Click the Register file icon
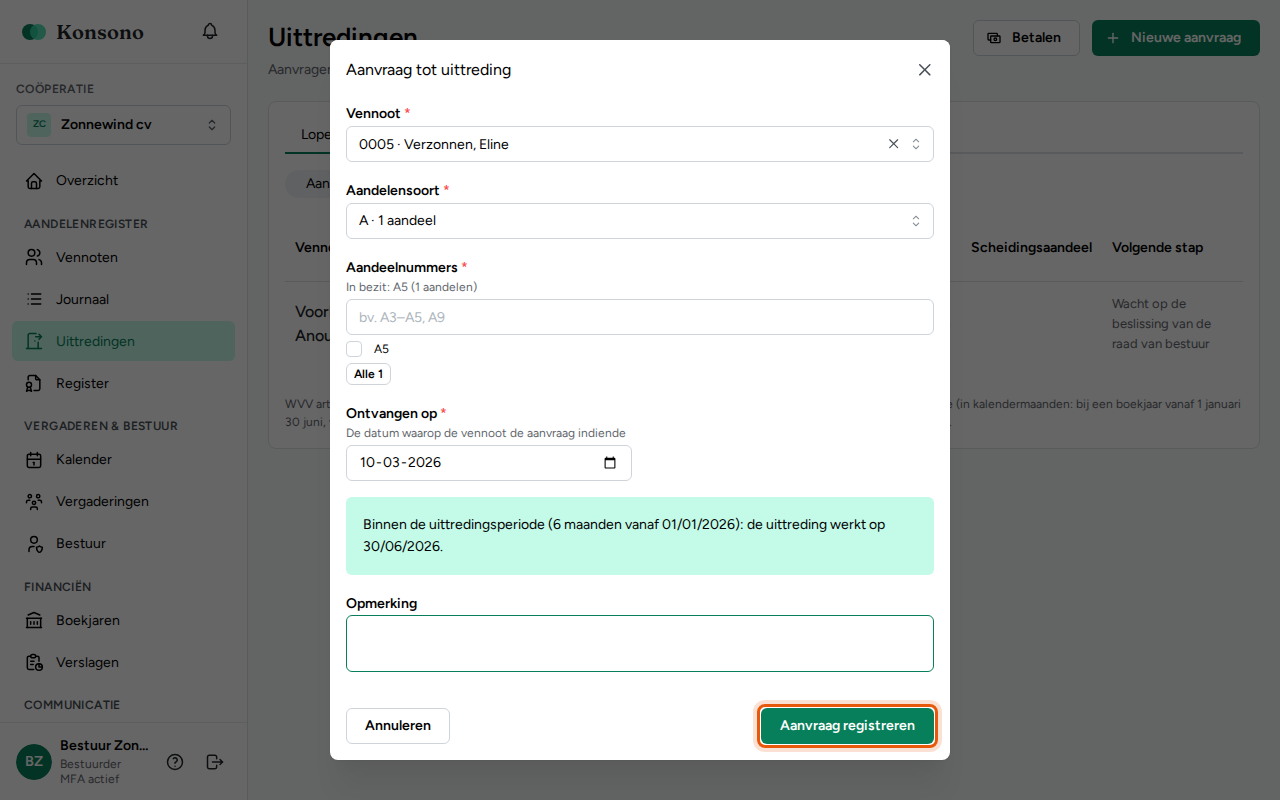 point(34,383)
